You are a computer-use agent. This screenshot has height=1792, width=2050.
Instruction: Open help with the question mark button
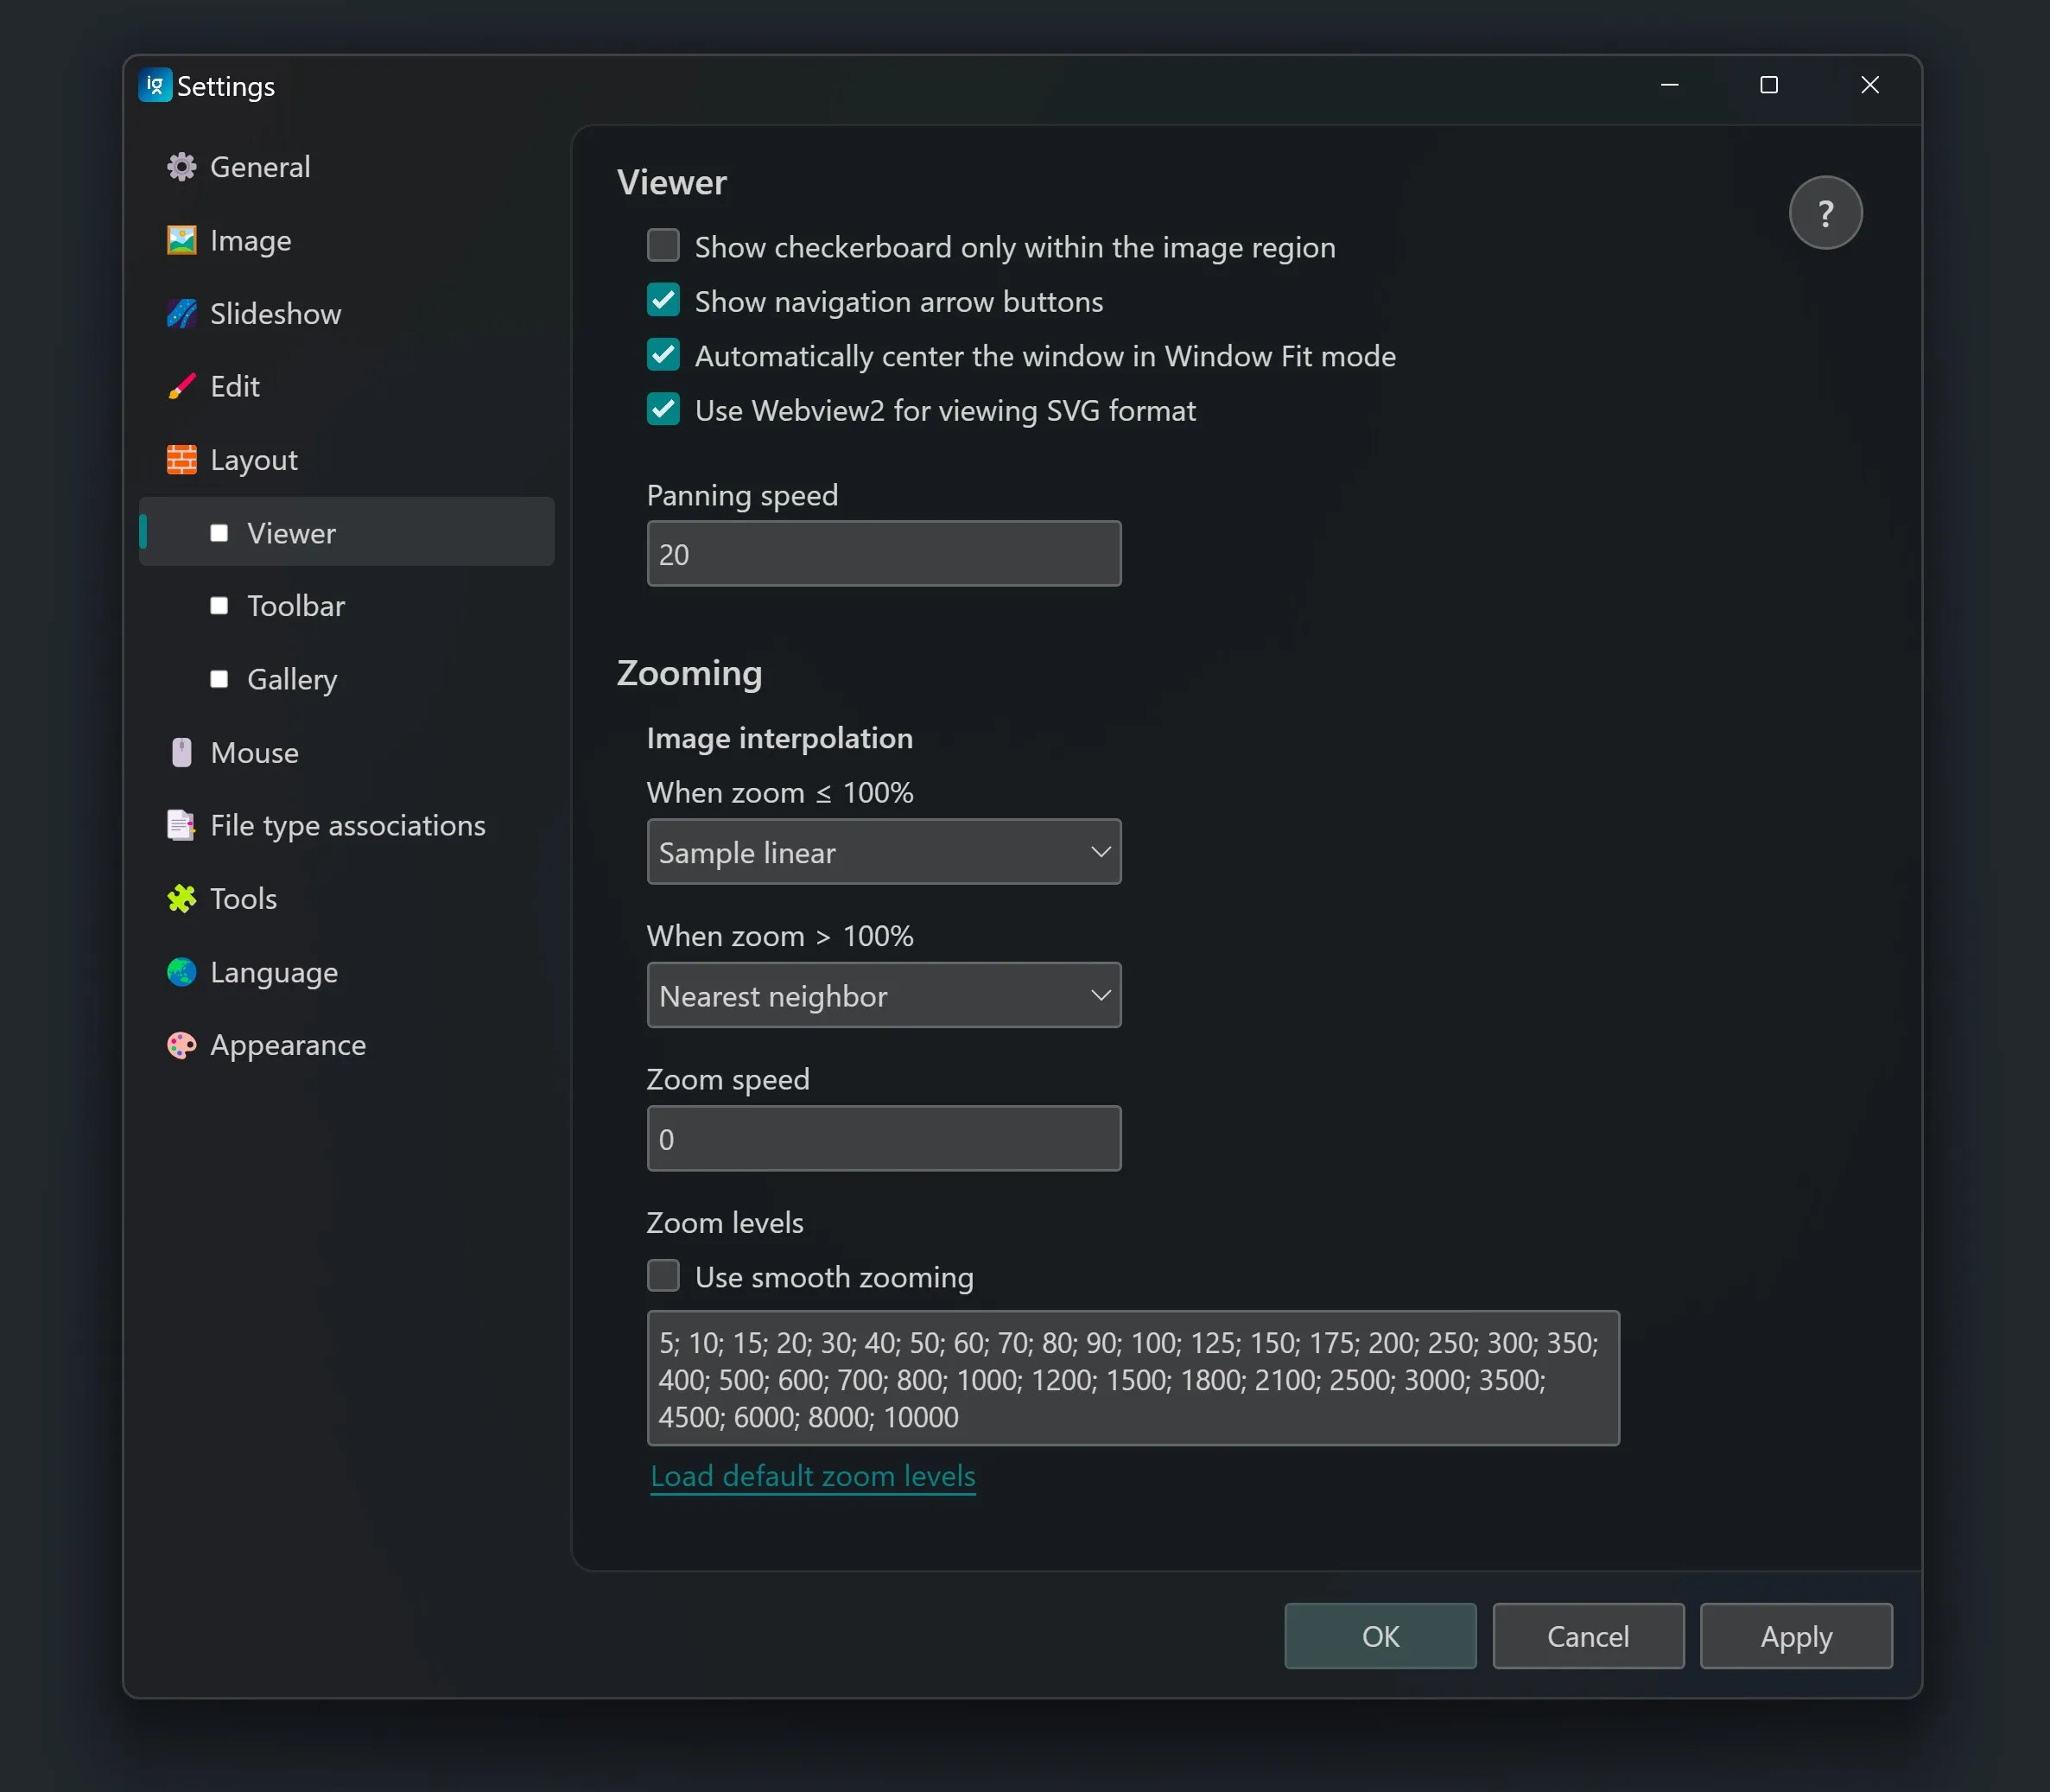(x=1824, y=213)
